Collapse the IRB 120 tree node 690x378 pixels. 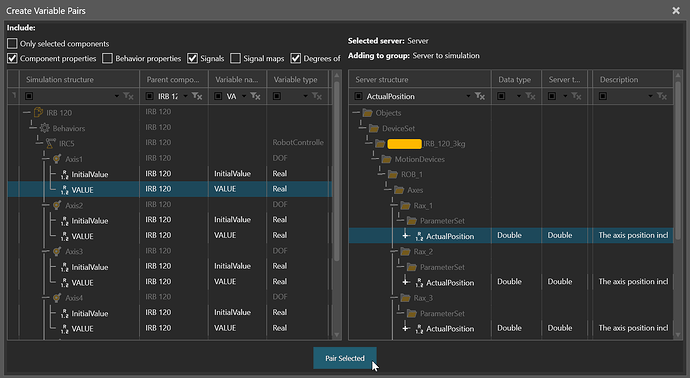pos(26,112)
